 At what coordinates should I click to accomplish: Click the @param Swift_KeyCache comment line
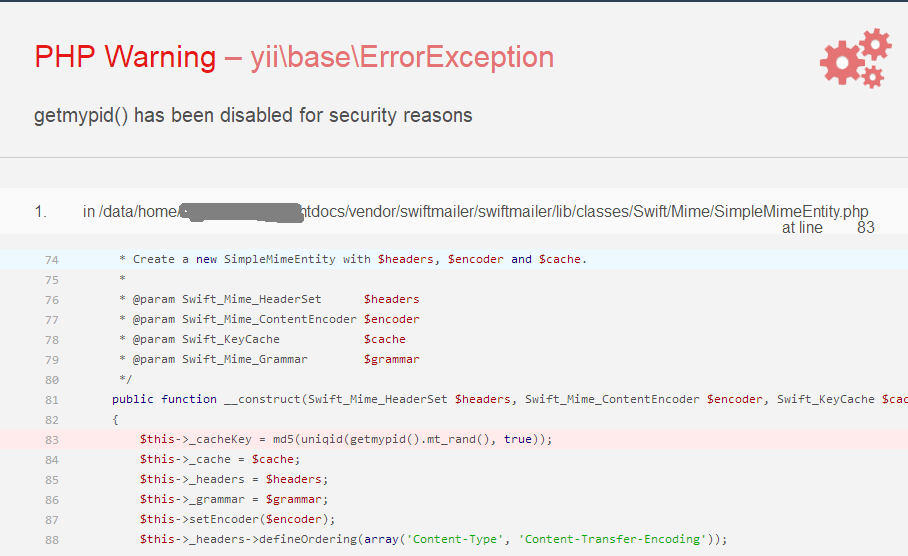pyautogui.click(x=262, y=339)
